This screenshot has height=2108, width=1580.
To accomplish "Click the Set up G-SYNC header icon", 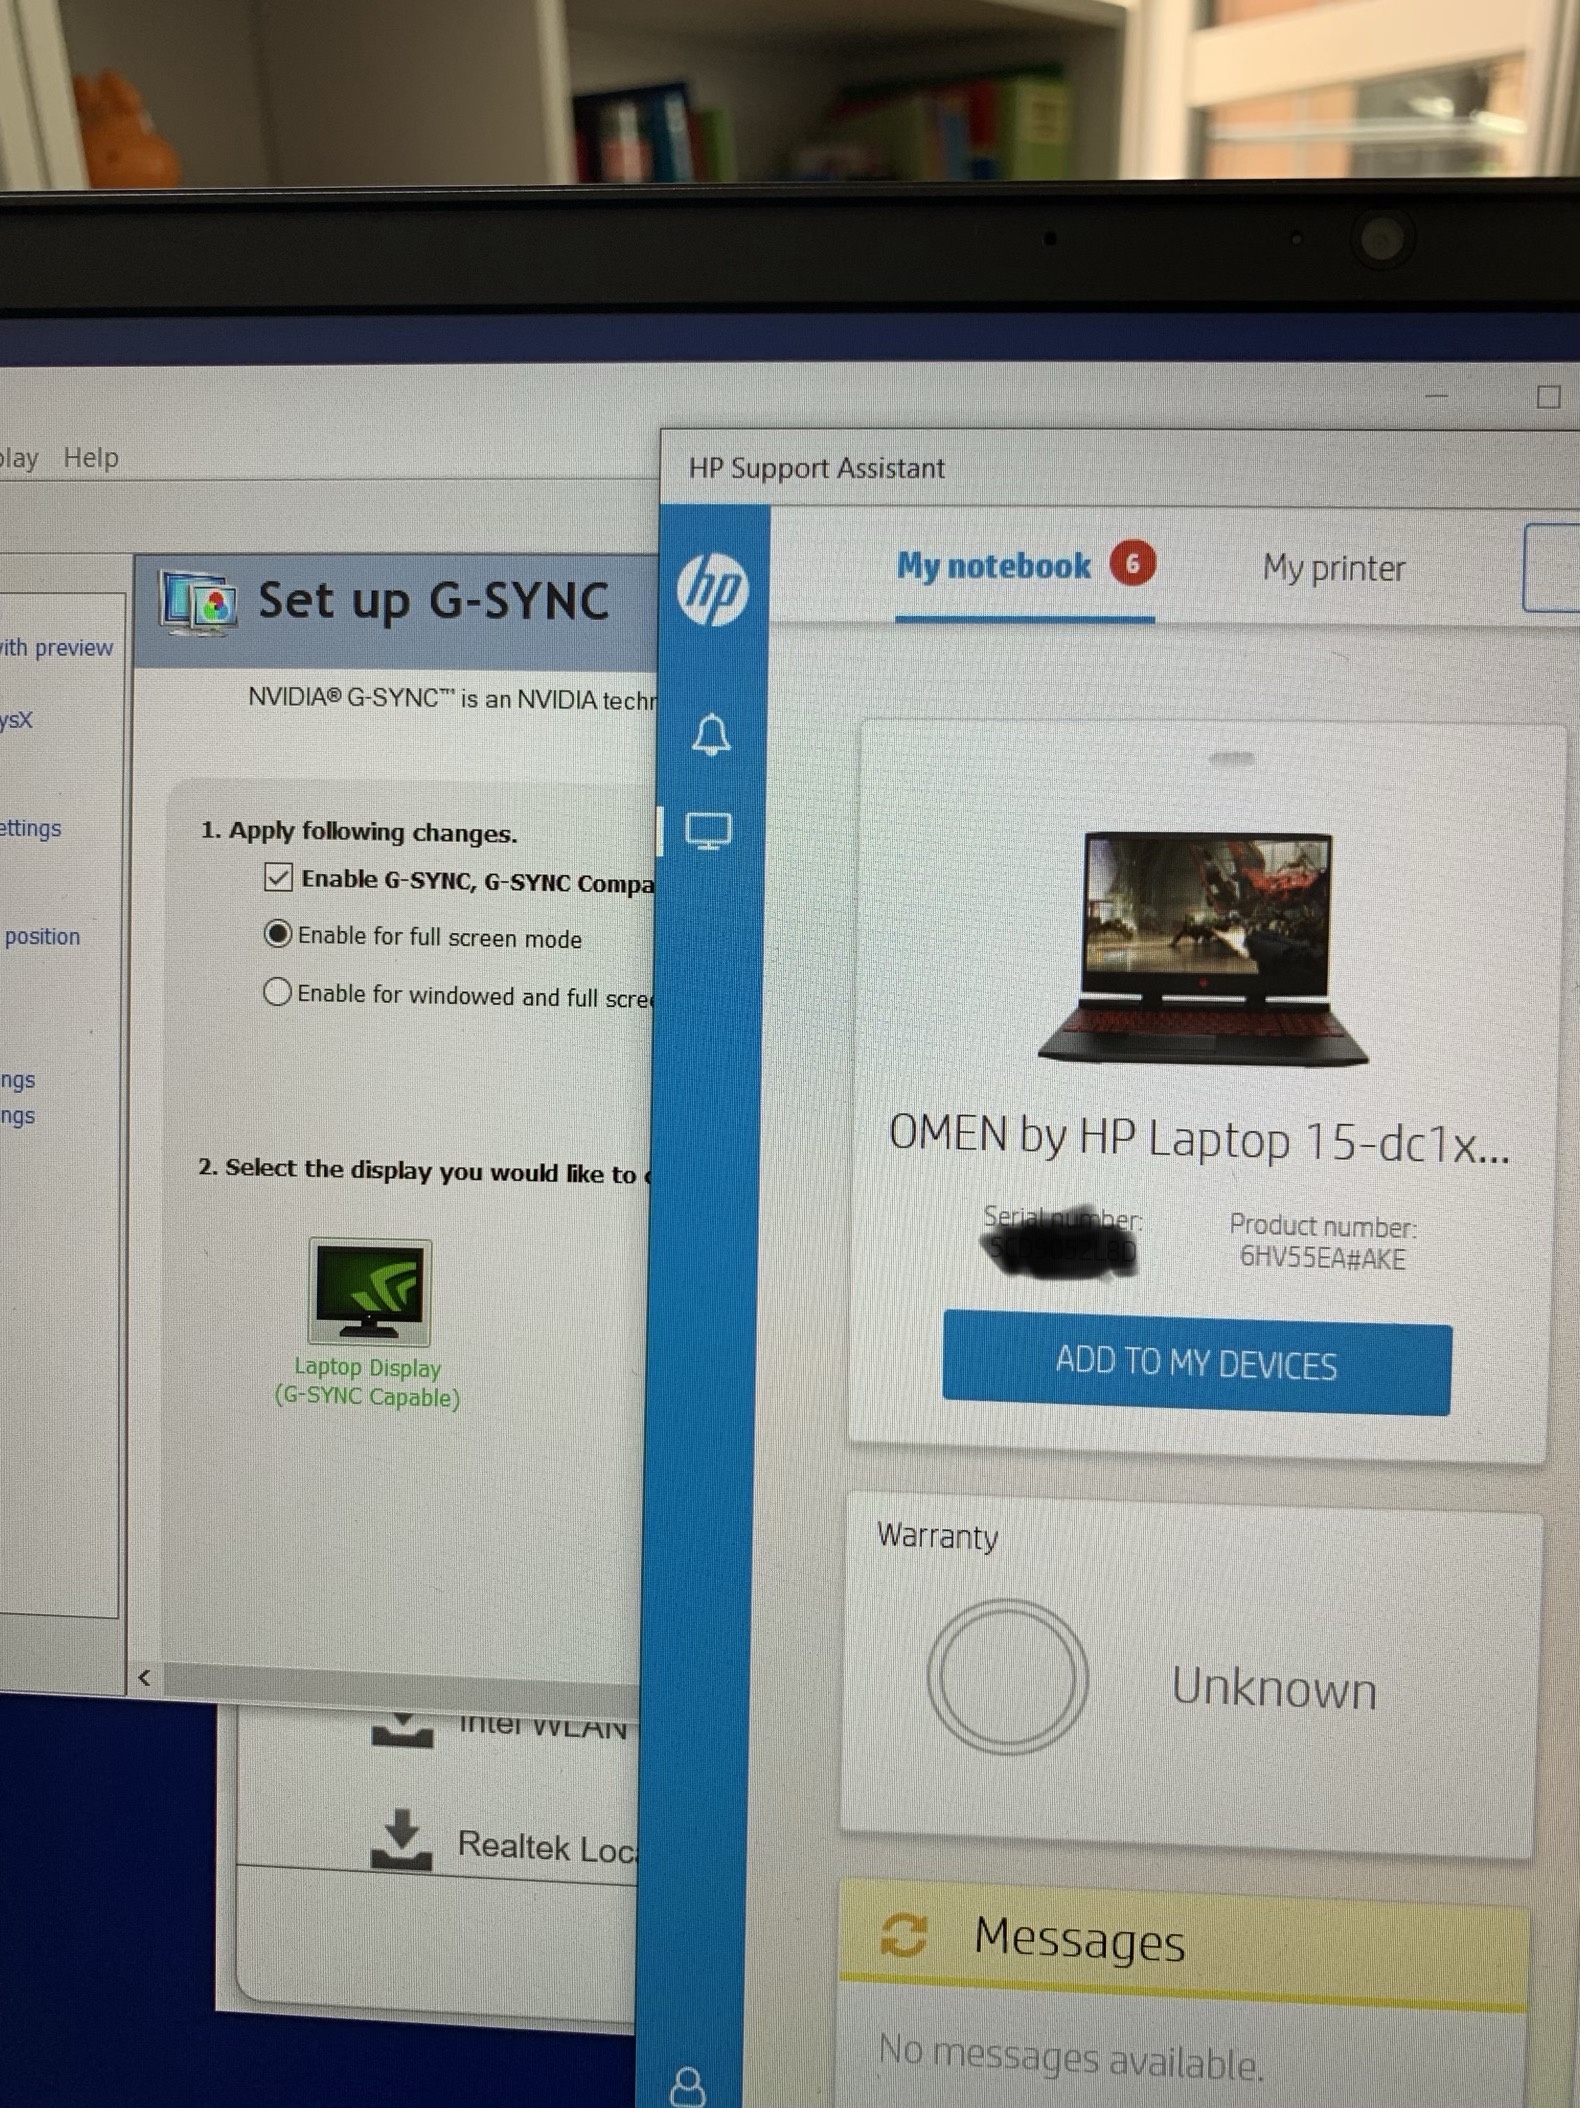I will 199,603.
